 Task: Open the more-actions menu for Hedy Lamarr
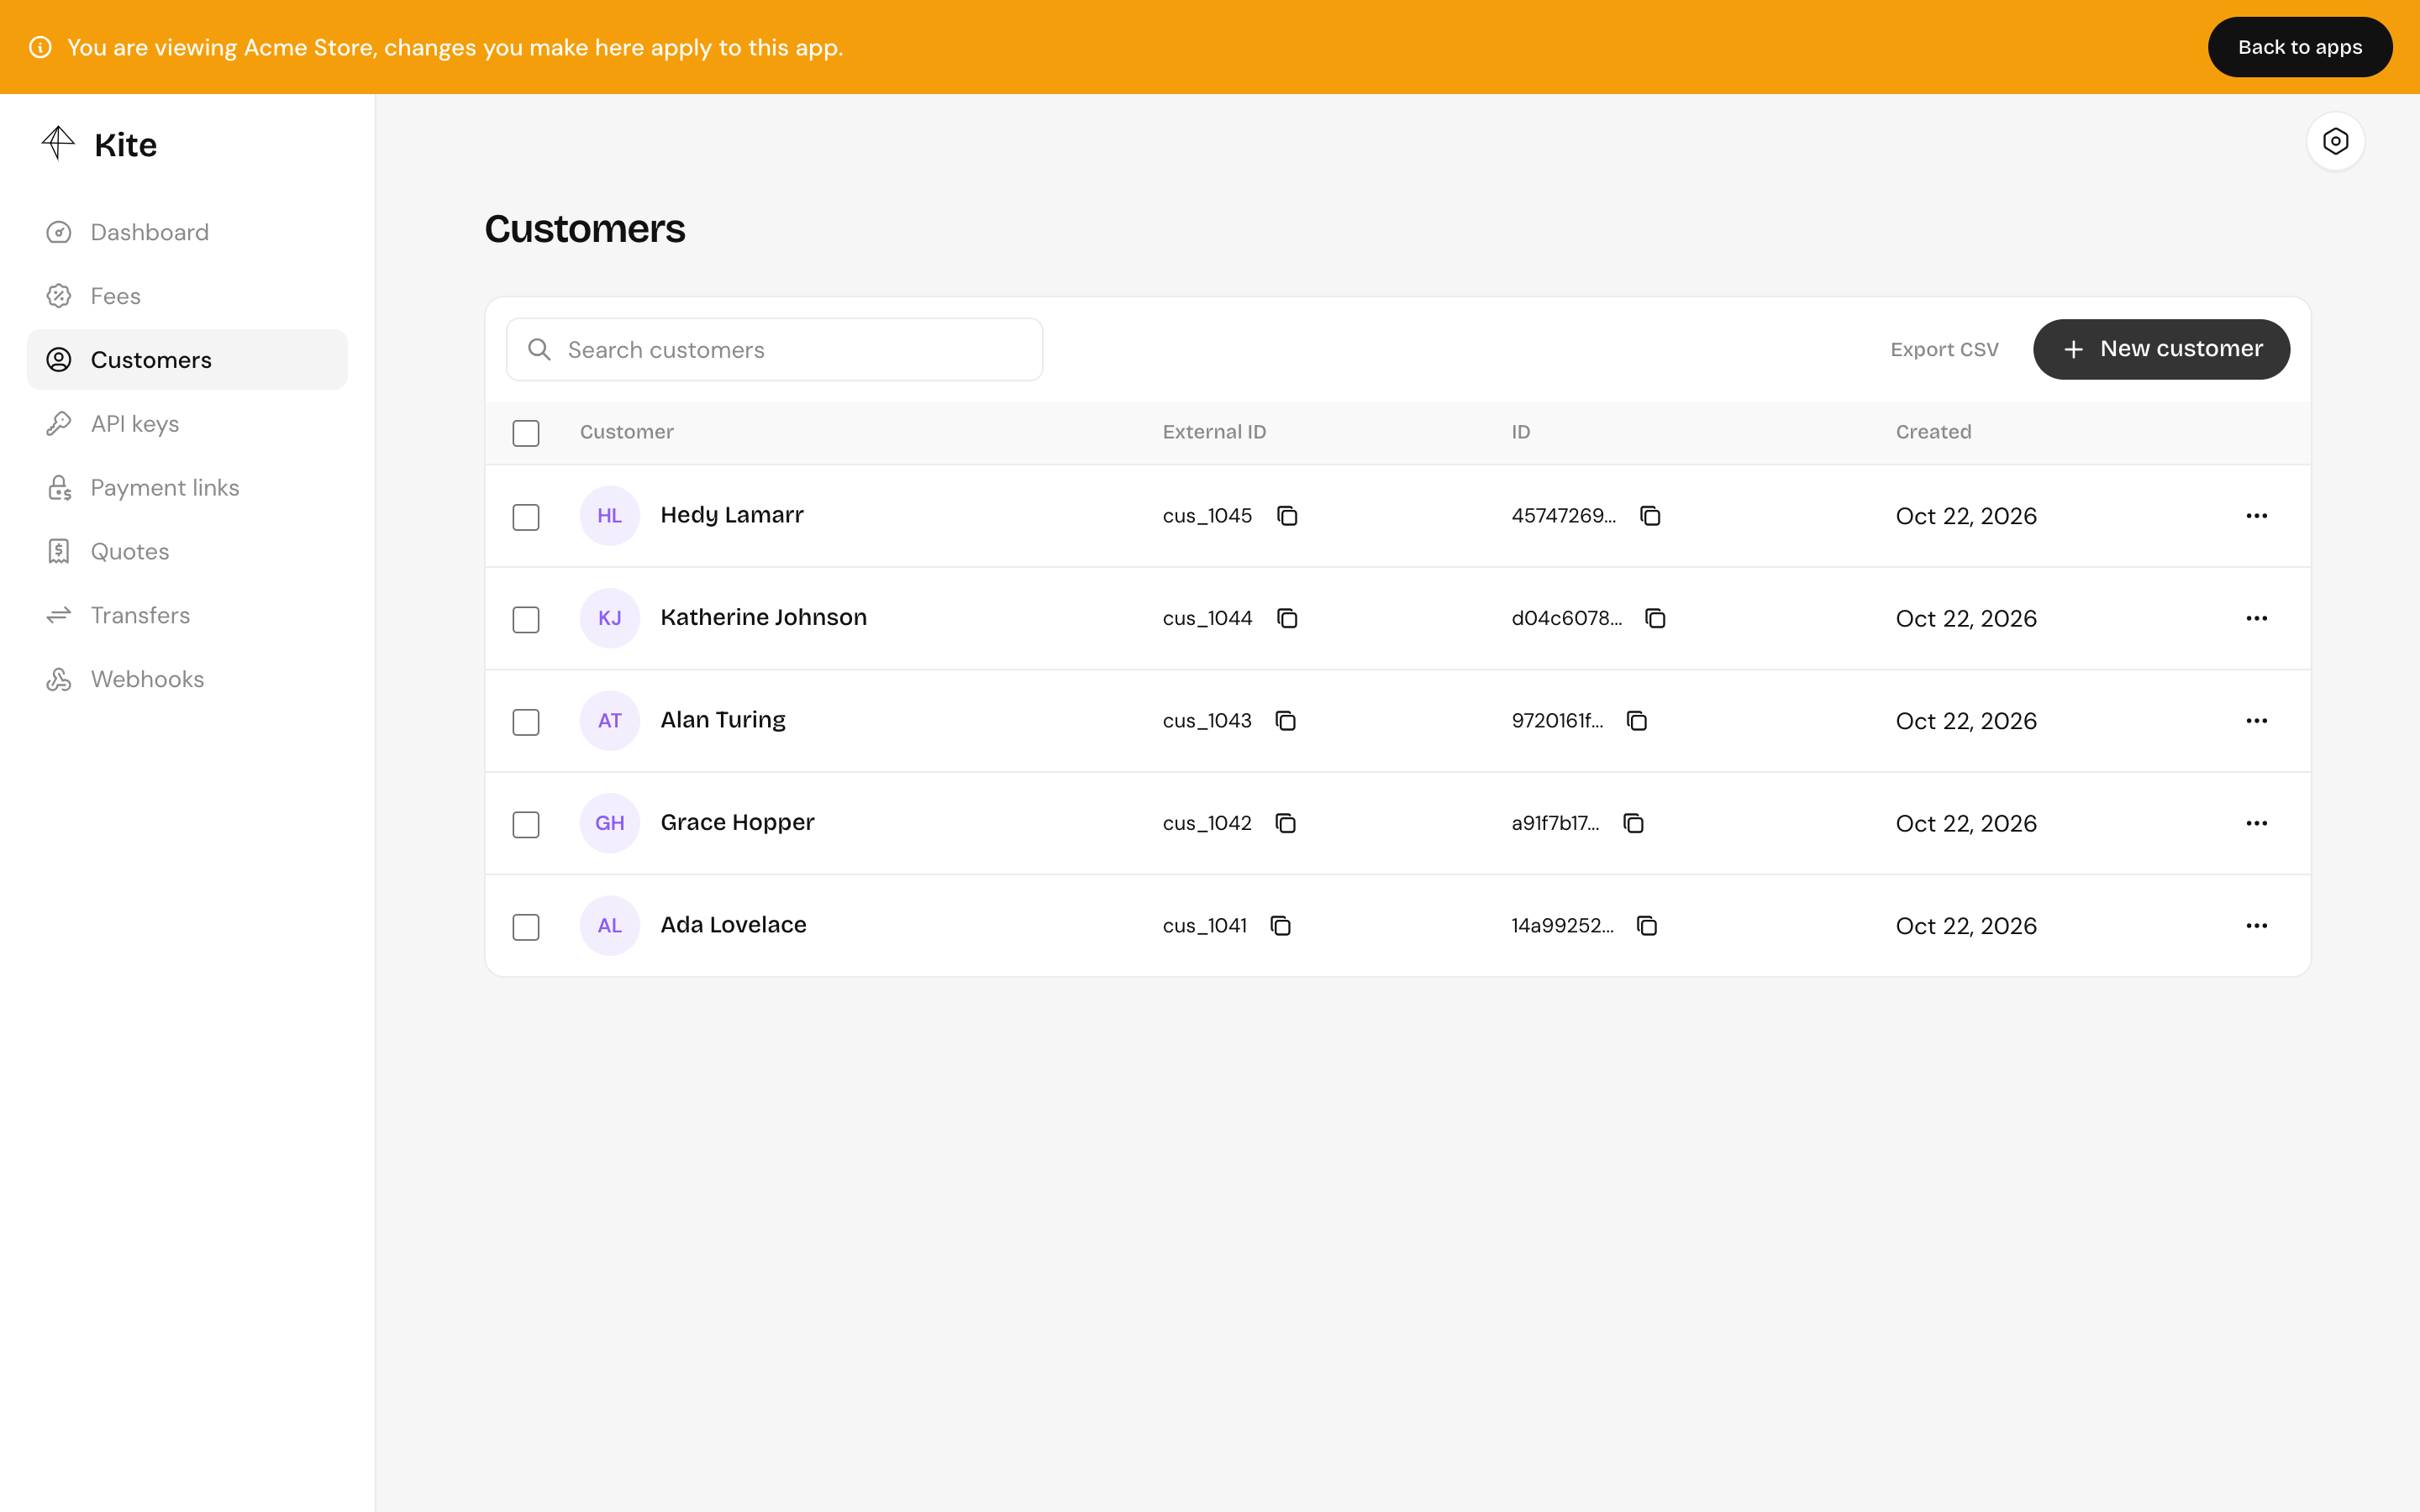pyautogui.click(x=2256, y=516)
